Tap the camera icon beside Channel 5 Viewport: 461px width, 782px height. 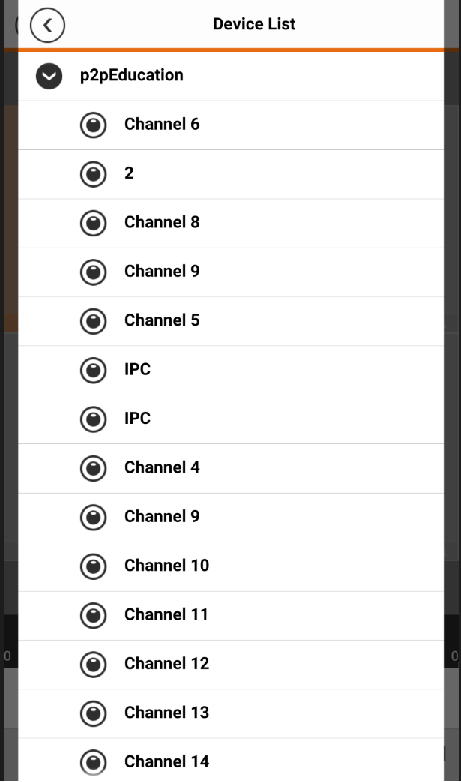click(x=93, y=321)
